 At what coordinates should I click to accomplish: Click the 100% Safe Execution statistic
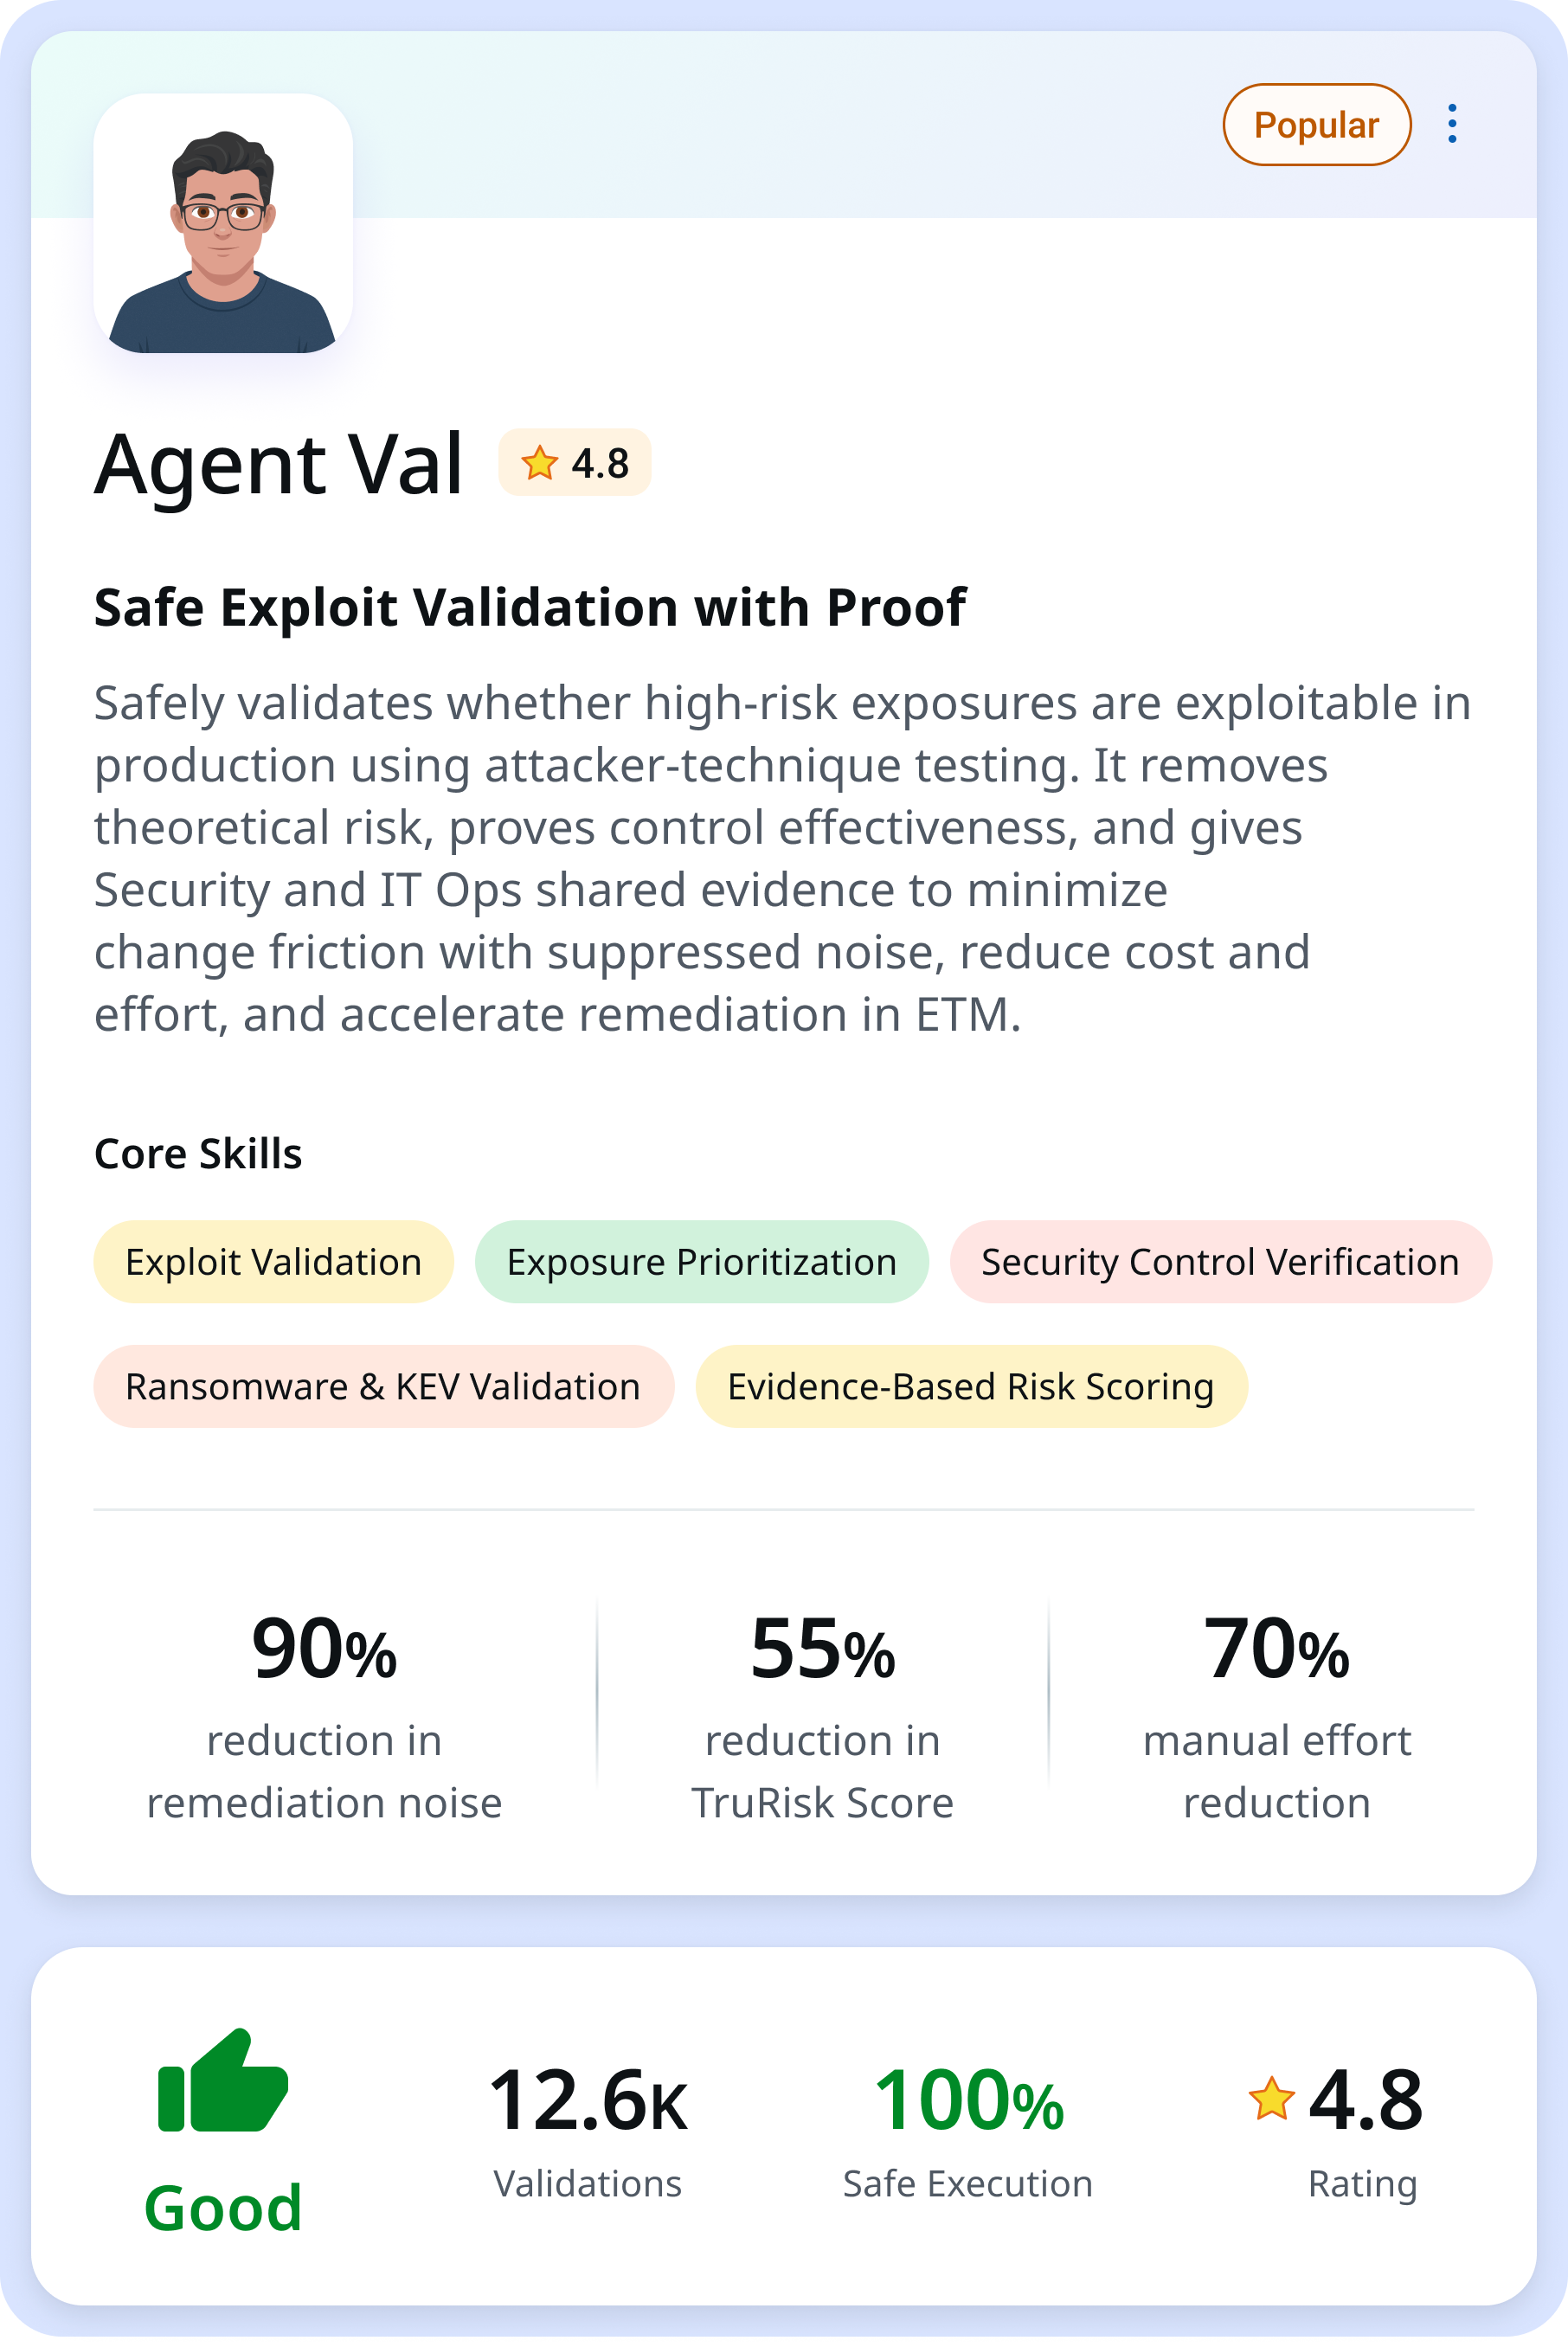967,2130
